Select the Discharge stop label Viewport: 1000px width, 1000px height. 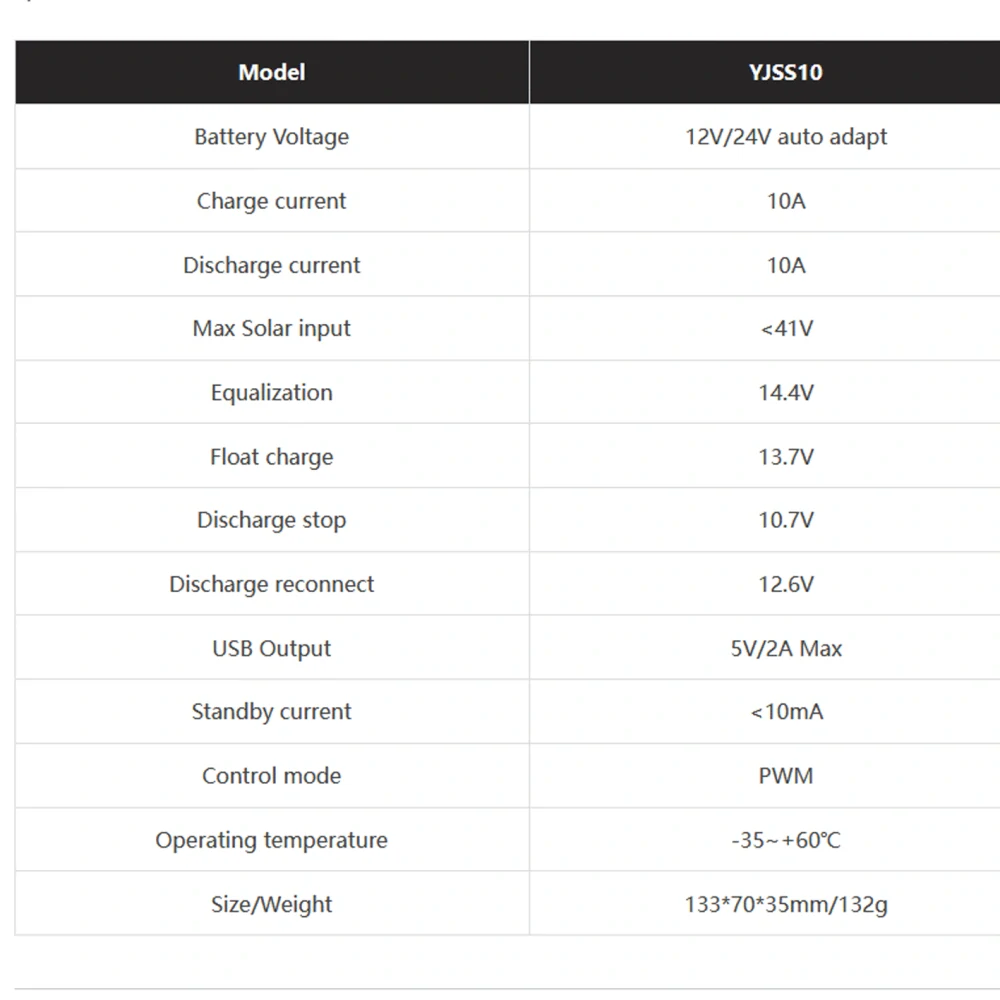[272, 520]
